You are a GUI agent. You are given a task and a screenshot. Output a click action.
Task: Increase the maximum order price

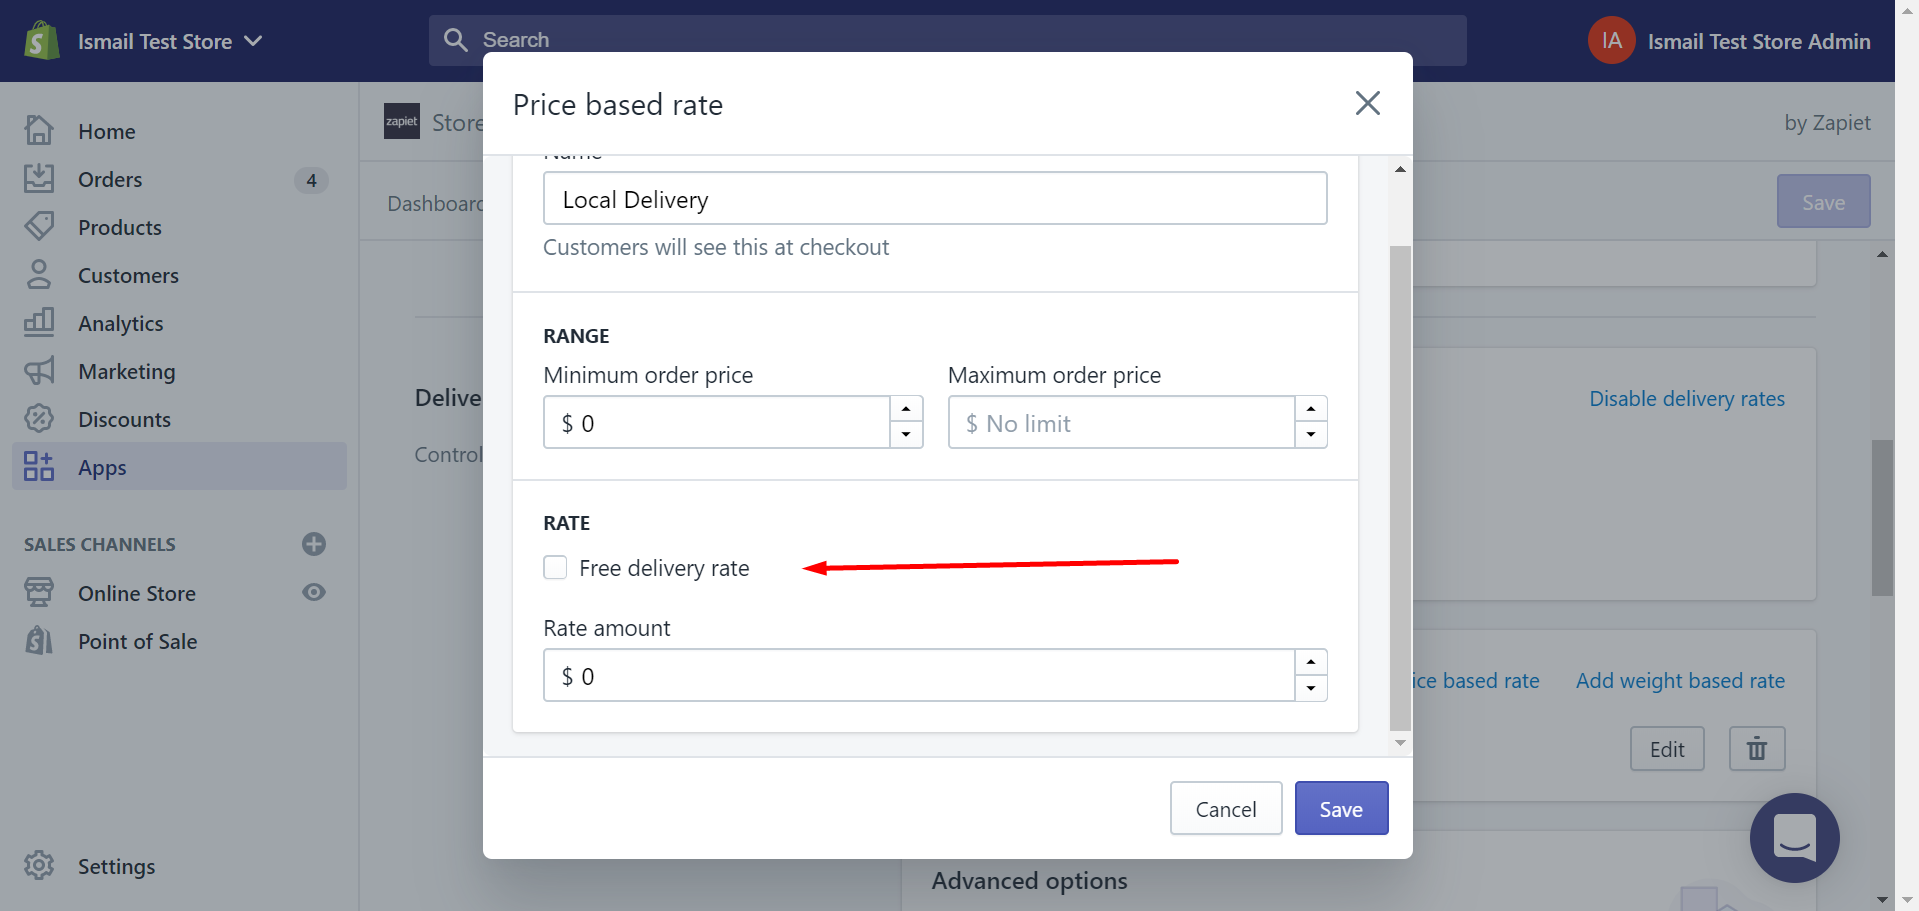(x=1311, y=409)
